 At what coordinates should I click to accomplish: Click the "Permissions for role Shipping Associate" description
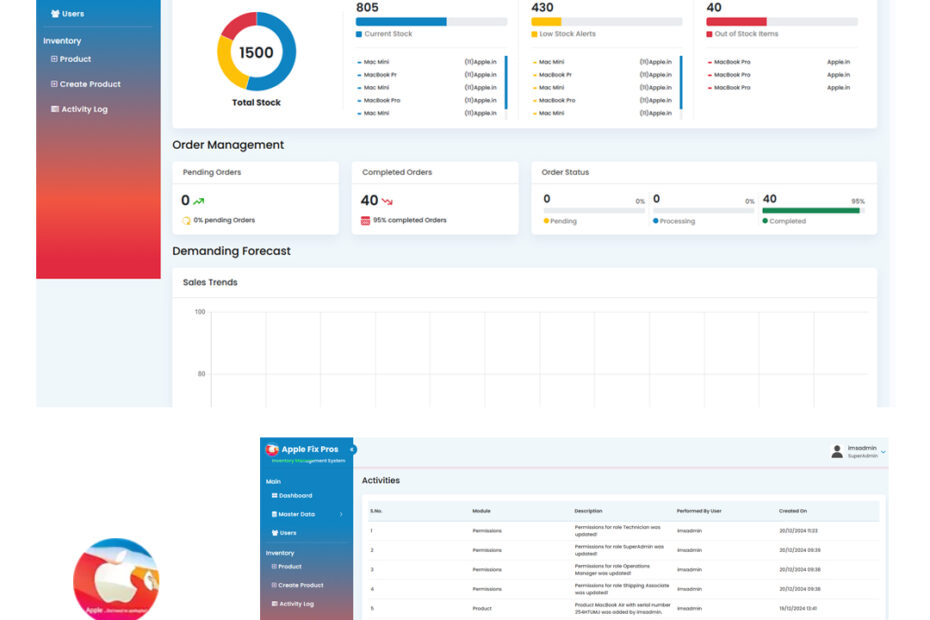coord(622,589)
